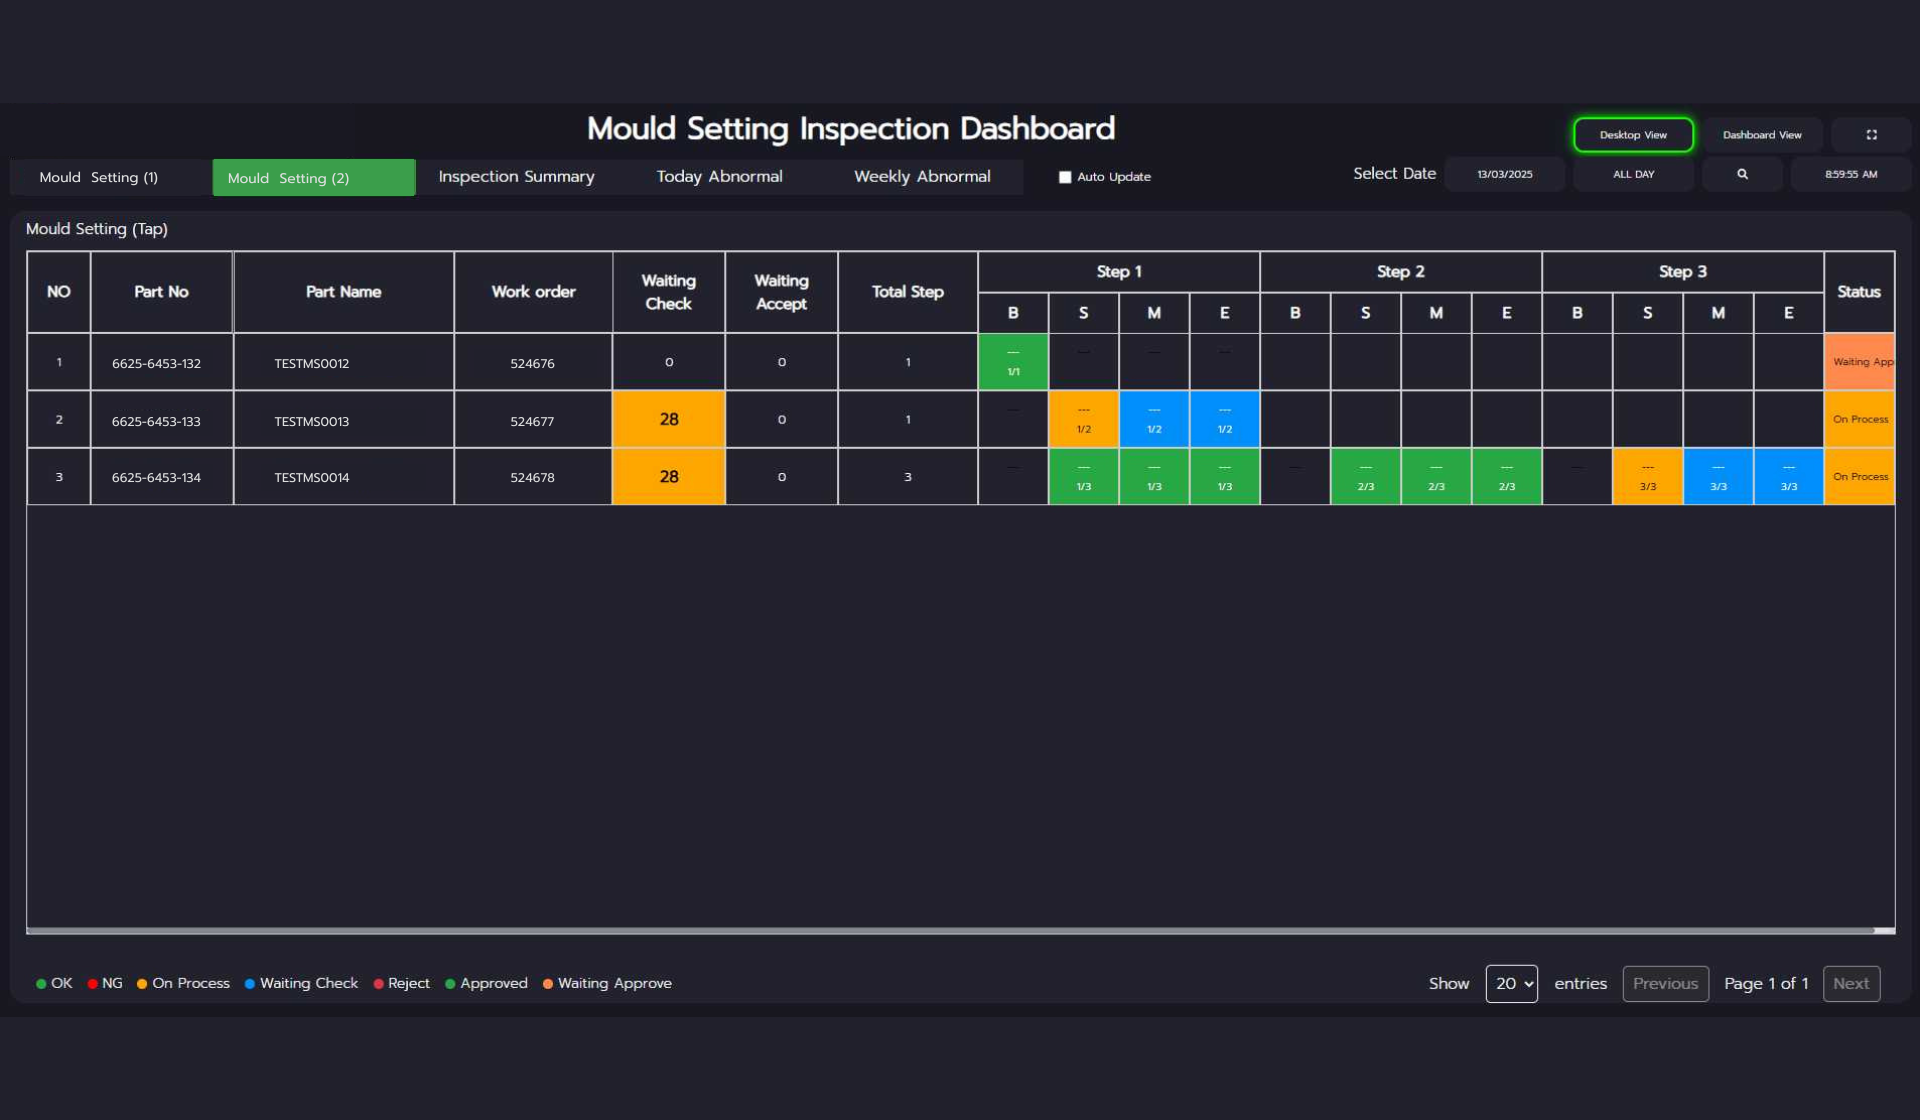1920x1120 pixels.
Task: Click the Next page button
Action: (1850, 983)
